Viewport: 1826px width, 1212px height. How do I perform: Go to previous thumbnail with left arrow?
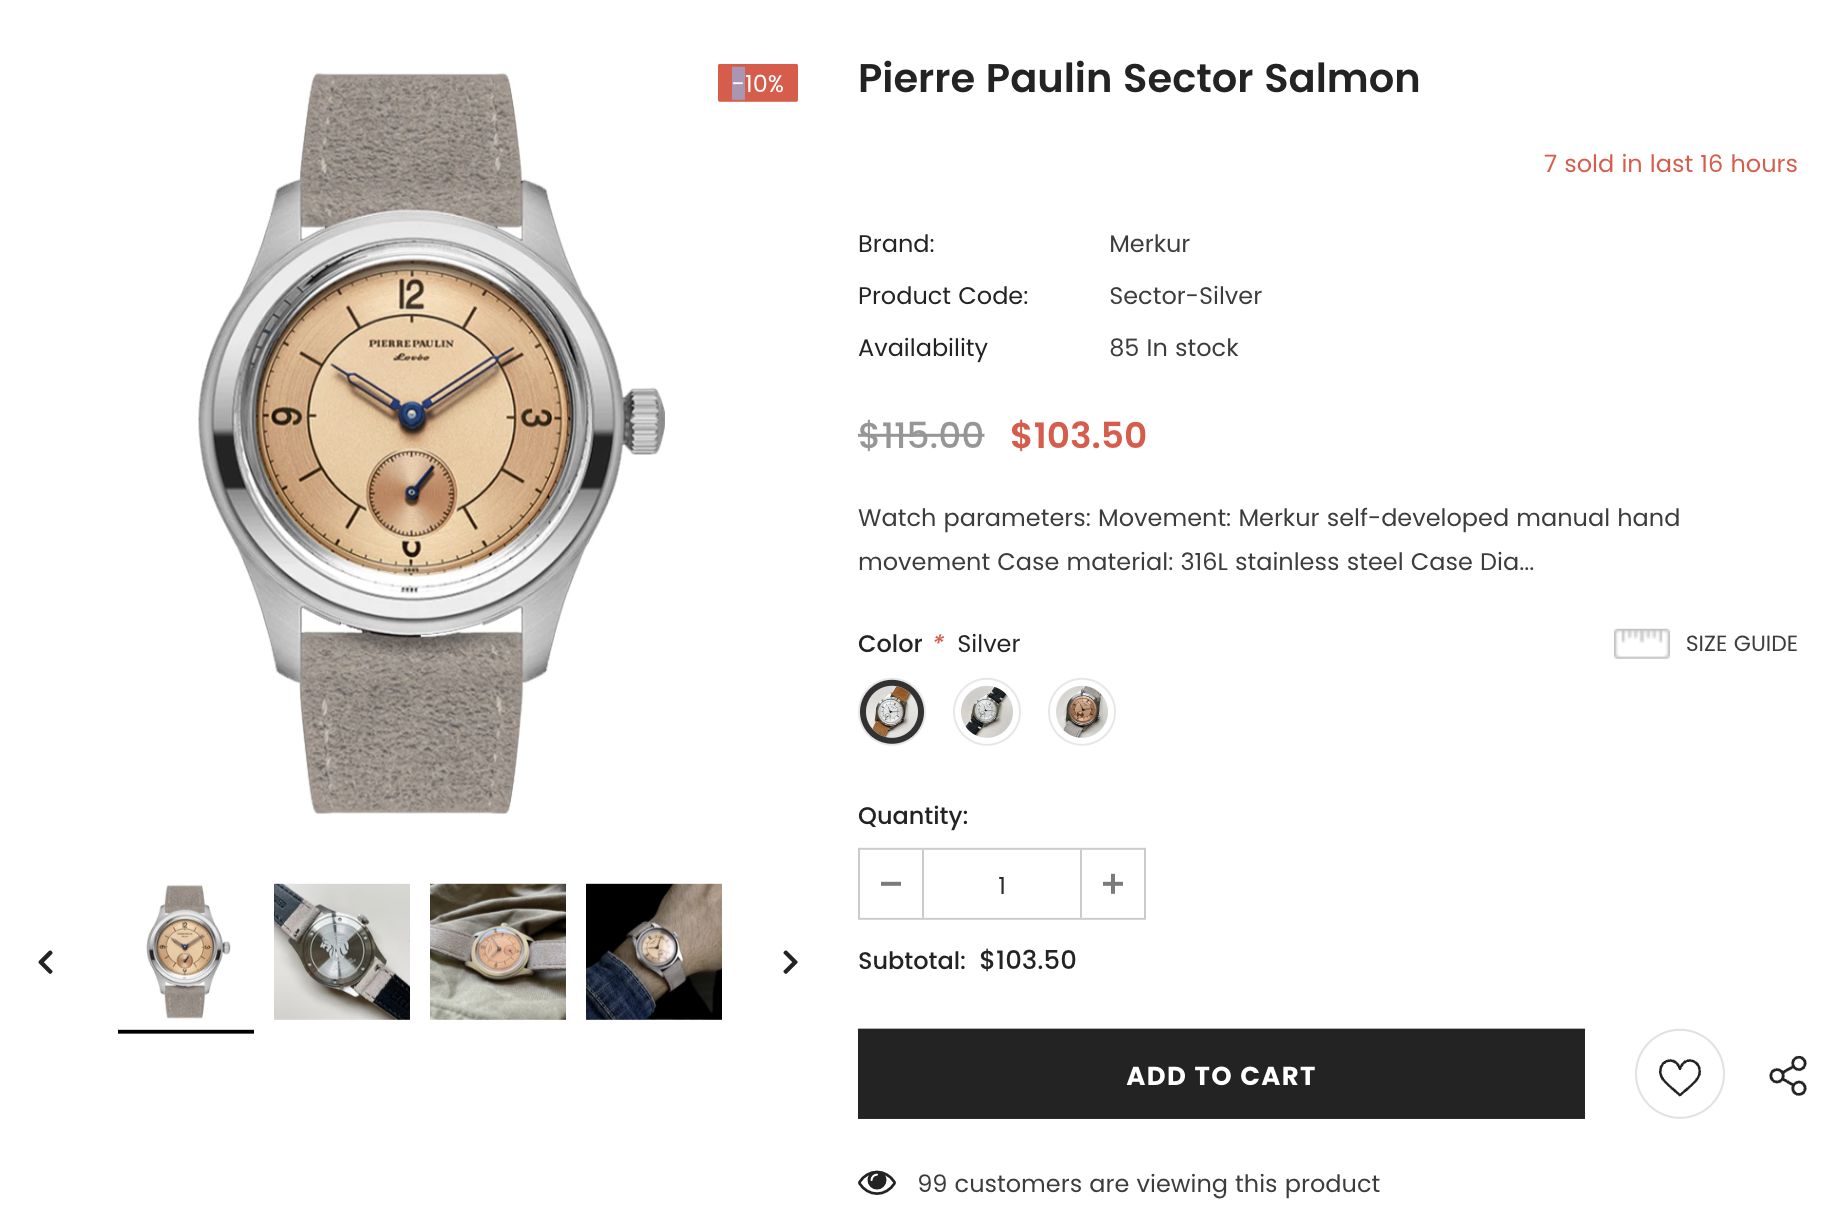tap(46, 962)
